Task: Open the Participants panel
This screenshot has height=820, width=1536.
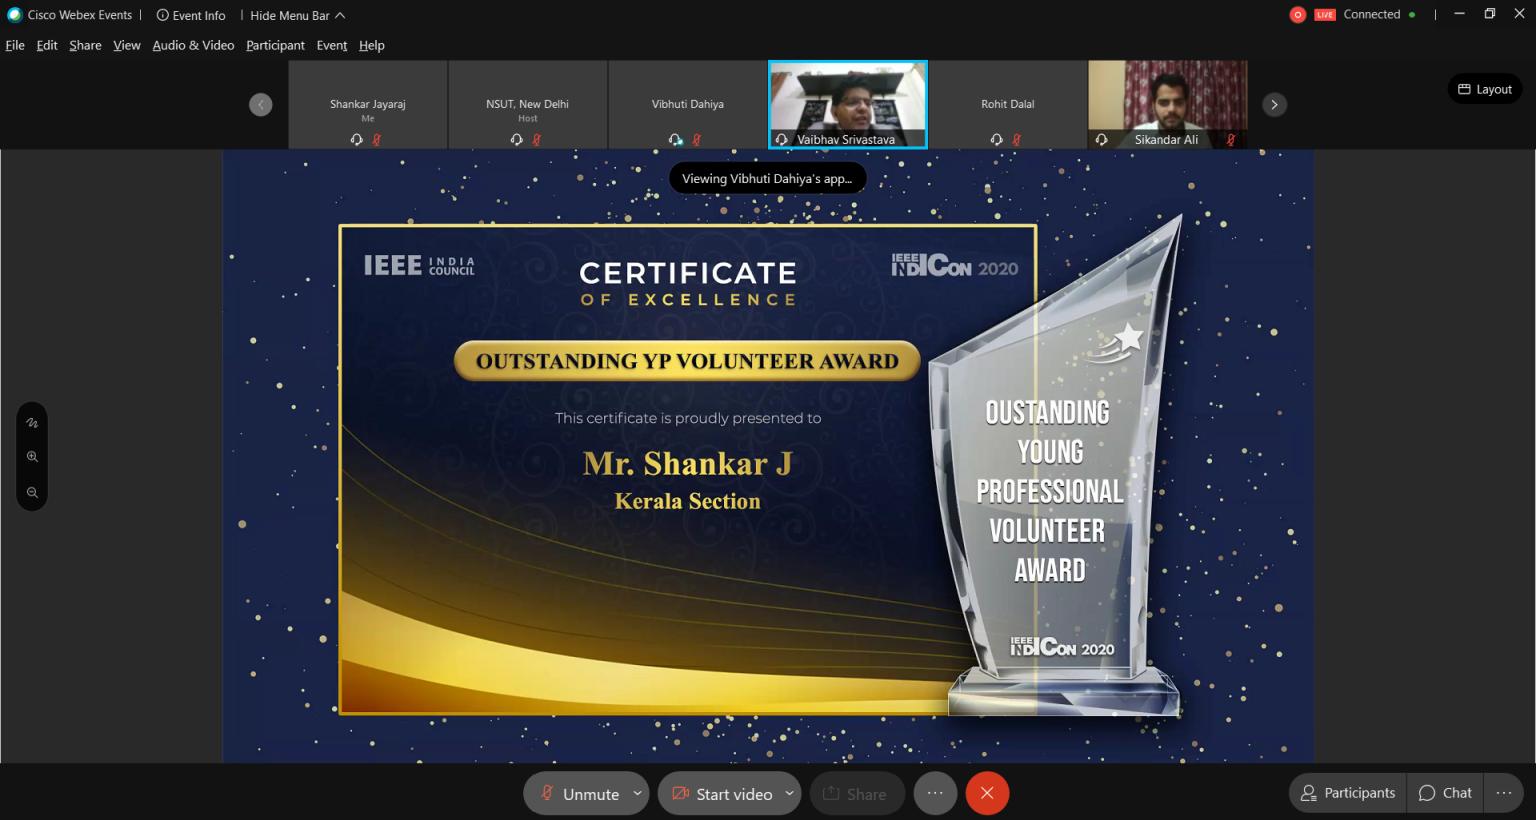Action: (1346, 792)
